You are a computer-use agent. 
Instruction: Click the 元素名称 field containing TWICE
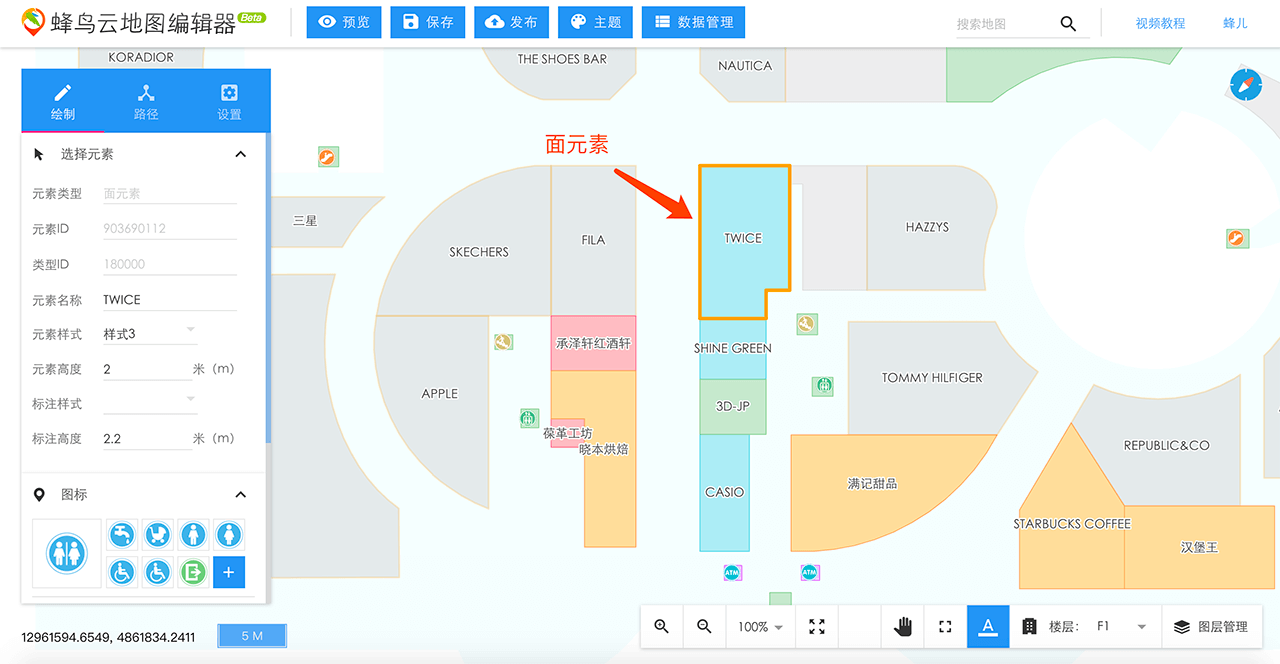170,300
